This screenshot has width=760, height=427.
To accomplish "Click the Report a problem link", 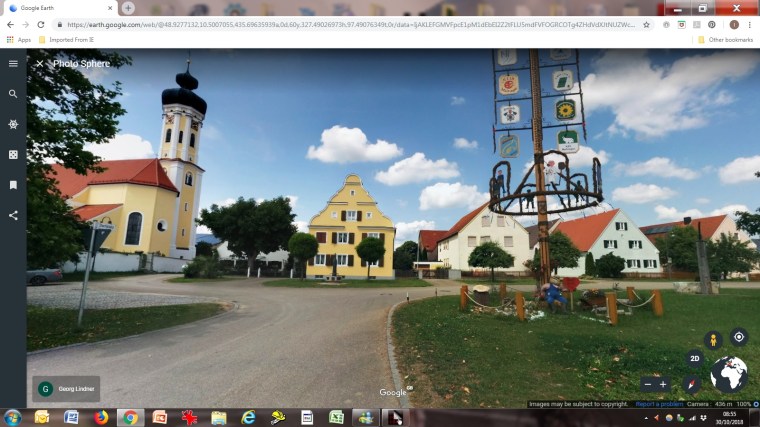I will 659,404.
